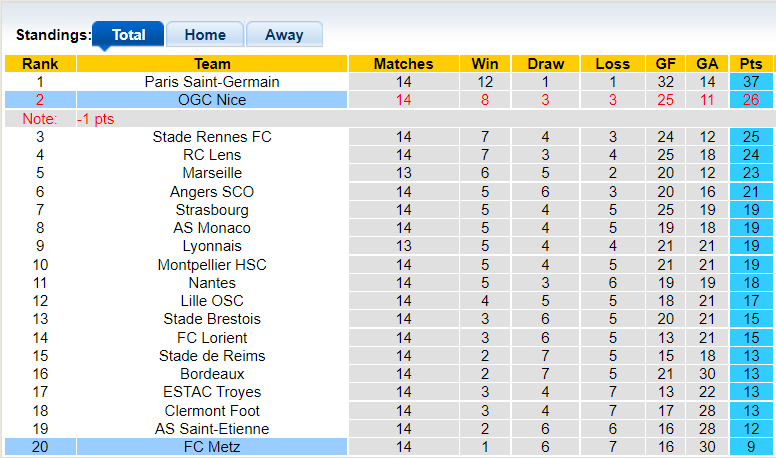776x458 pixels.
Task: Click the Paris Saint-Germain team name
Action: tap(212, 82)
